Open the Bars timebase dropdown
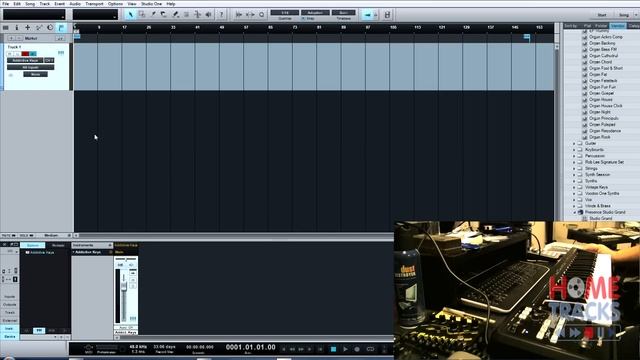 [x=344, y=13]
